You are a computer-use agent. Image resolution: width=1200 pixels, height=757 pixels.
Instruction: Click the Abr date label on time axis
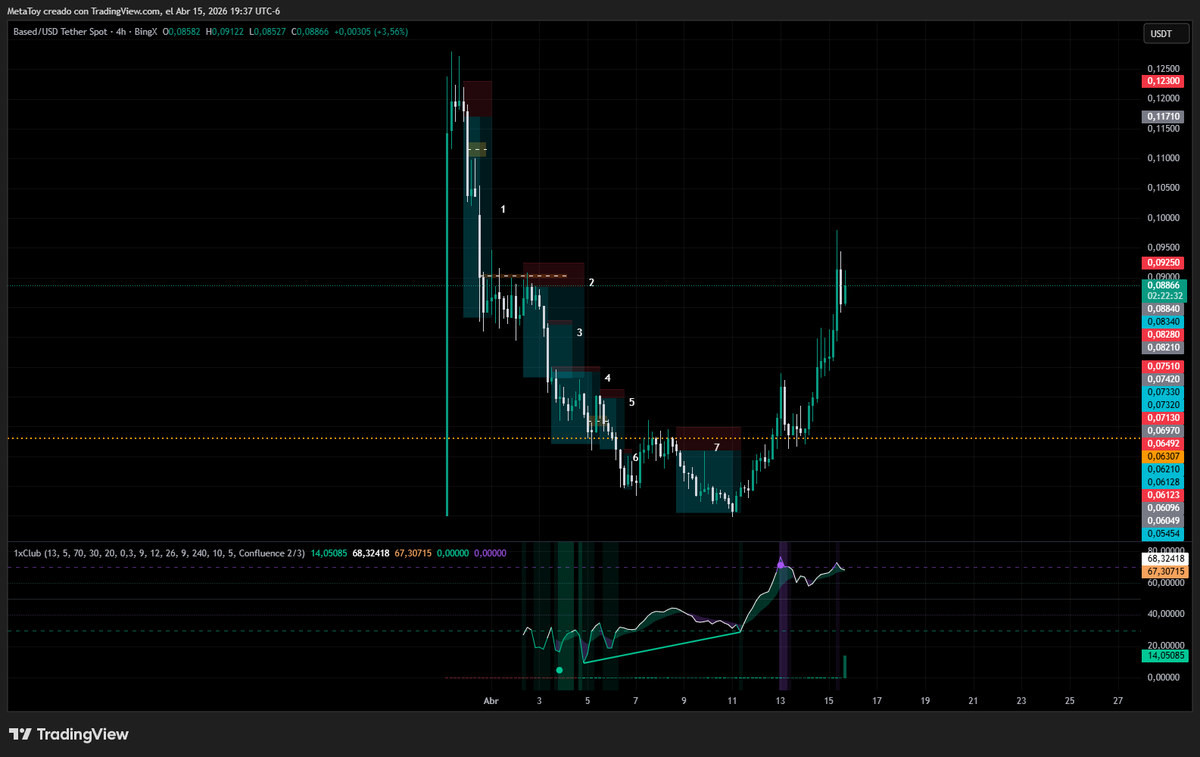point(491,701)
